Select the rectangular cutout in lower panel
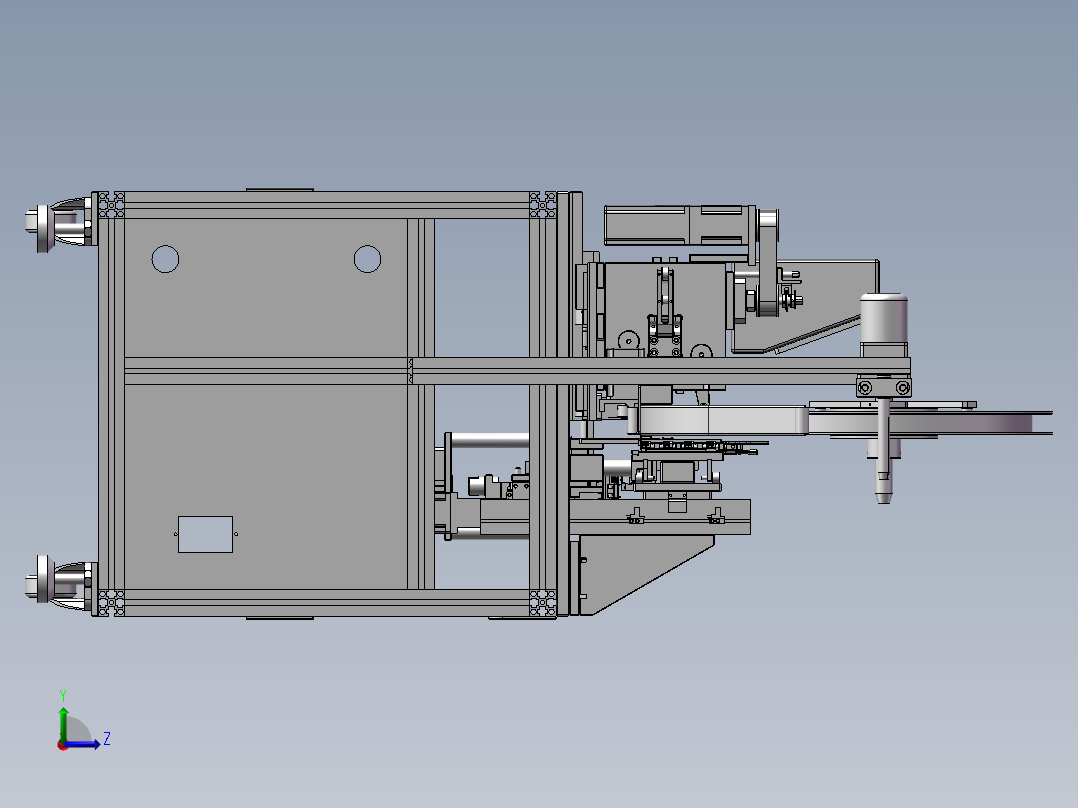 pos(206,534)
